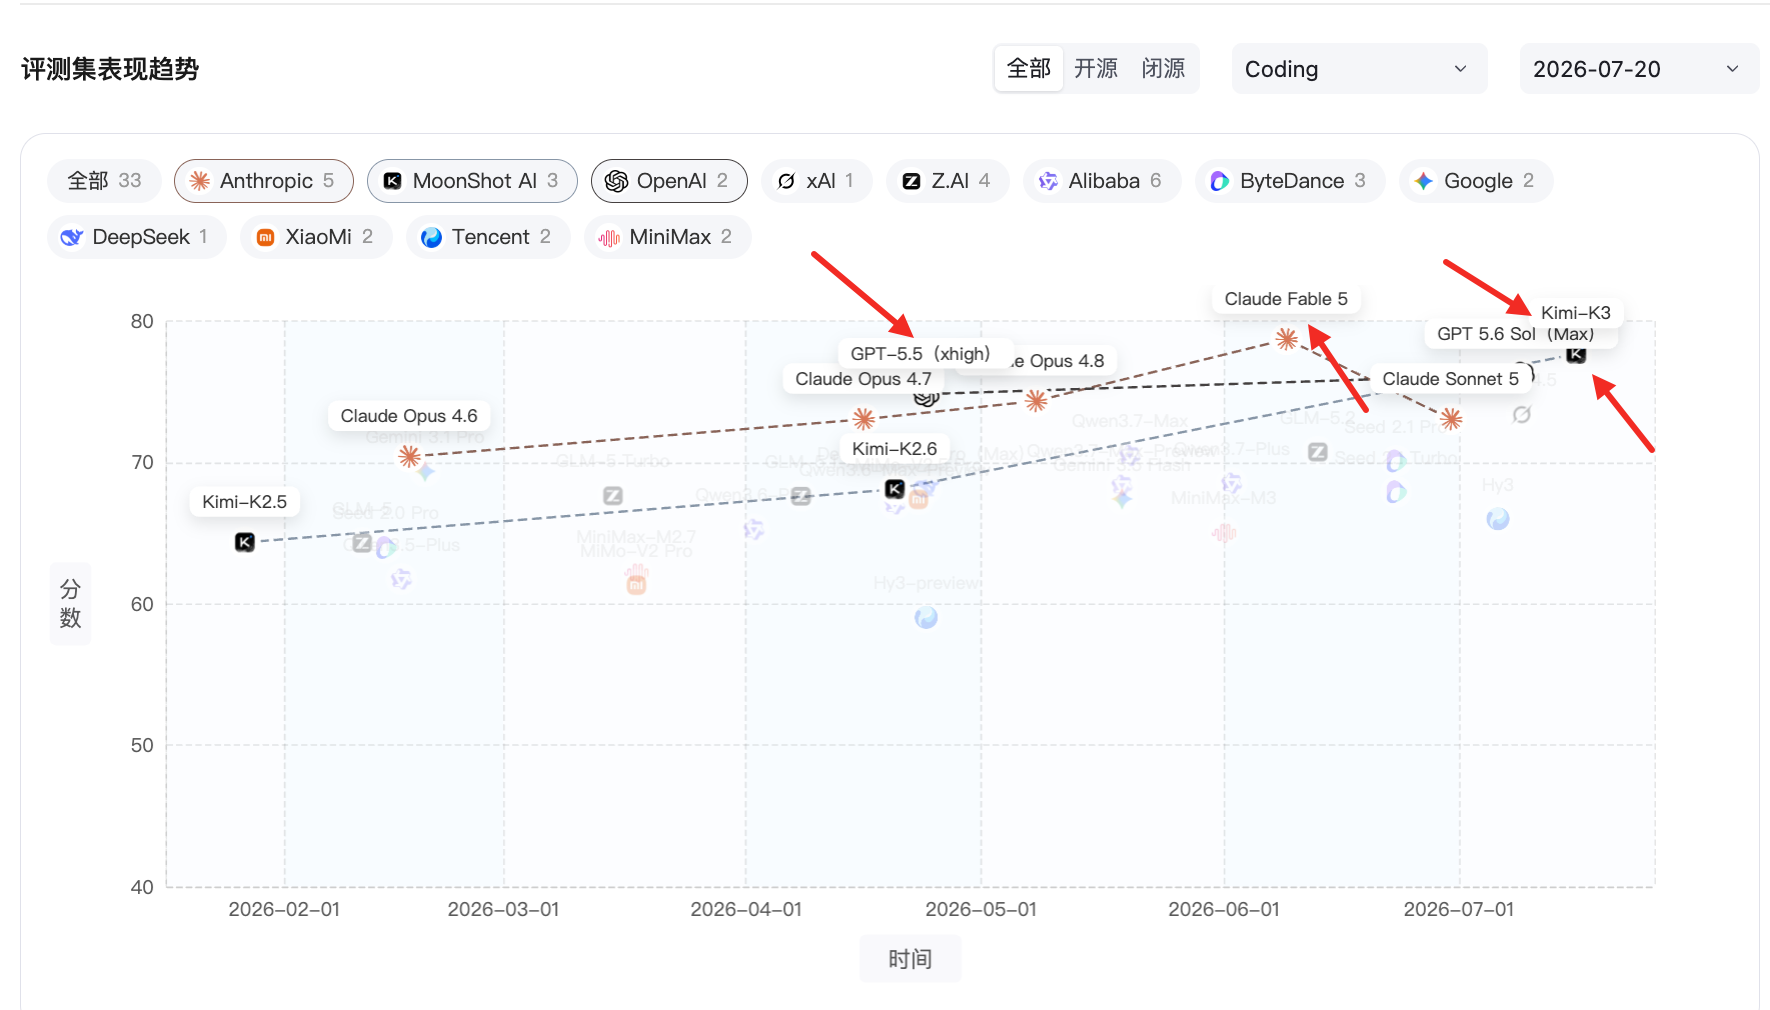Enable the Z.AI vendor filter chip

pos(947,181)
